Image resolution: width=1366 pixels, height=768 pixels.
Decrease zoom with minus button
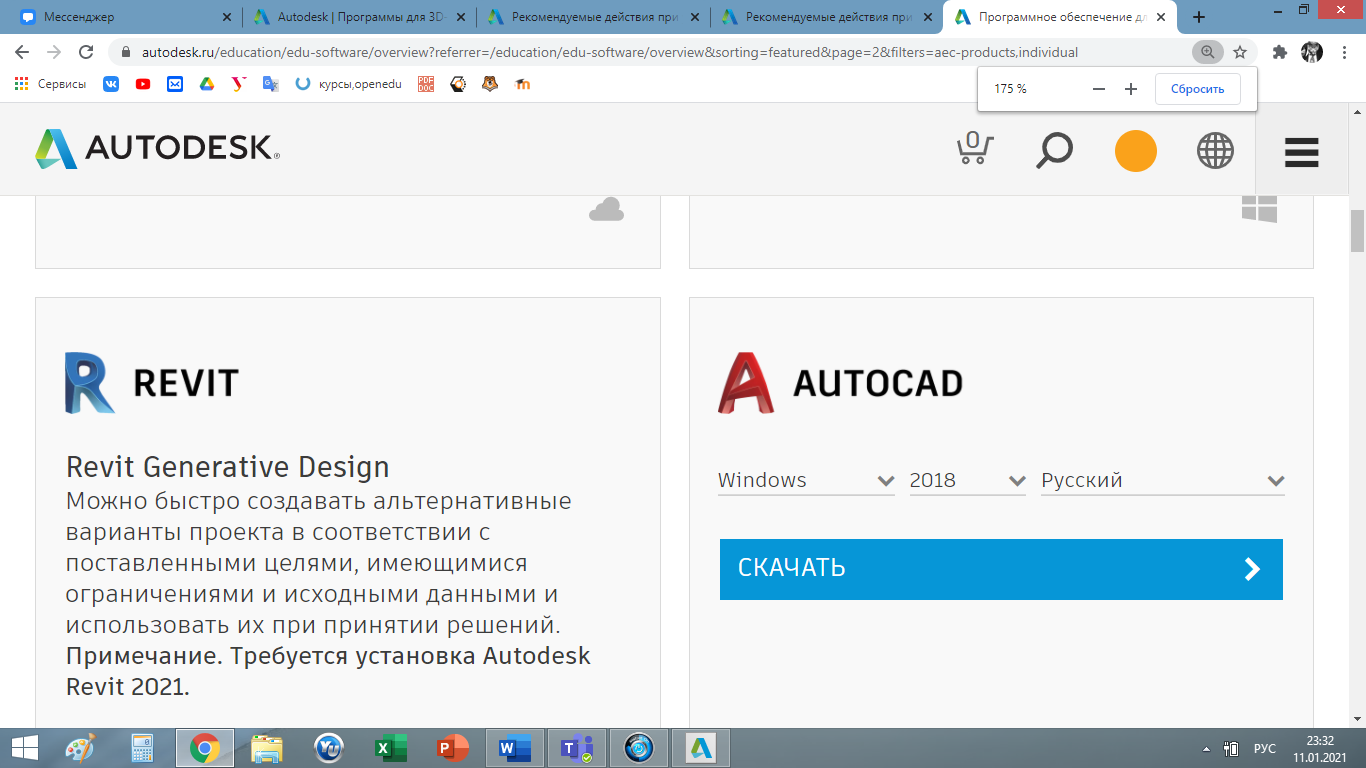click(x=1099, y=89)
